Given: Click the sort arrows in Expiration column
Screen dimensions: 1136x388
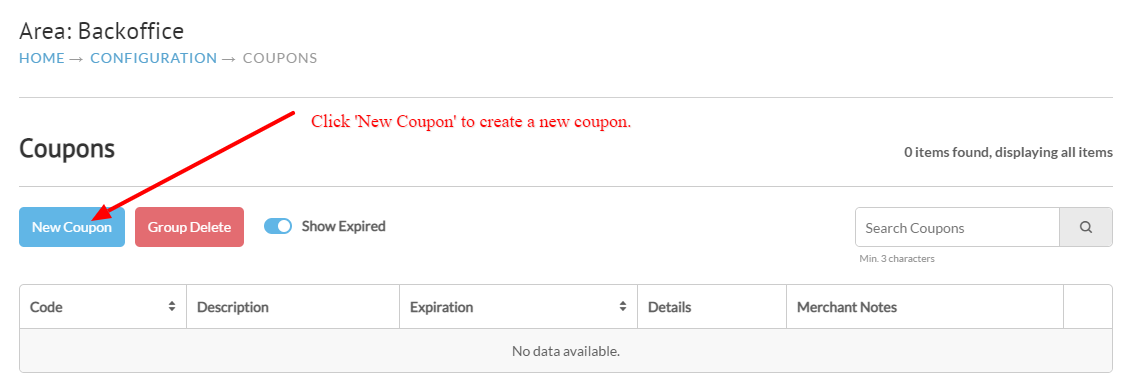Looking at the screenshot, I should point(622,307).
